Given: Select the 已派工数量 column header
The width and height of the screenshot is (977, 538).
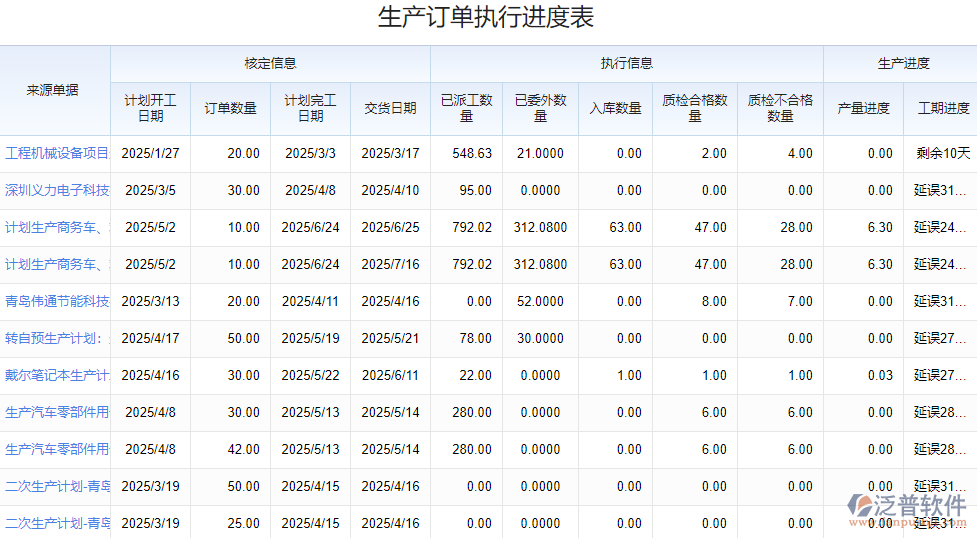Looking at the screenshot, I should tap(467, 108).
